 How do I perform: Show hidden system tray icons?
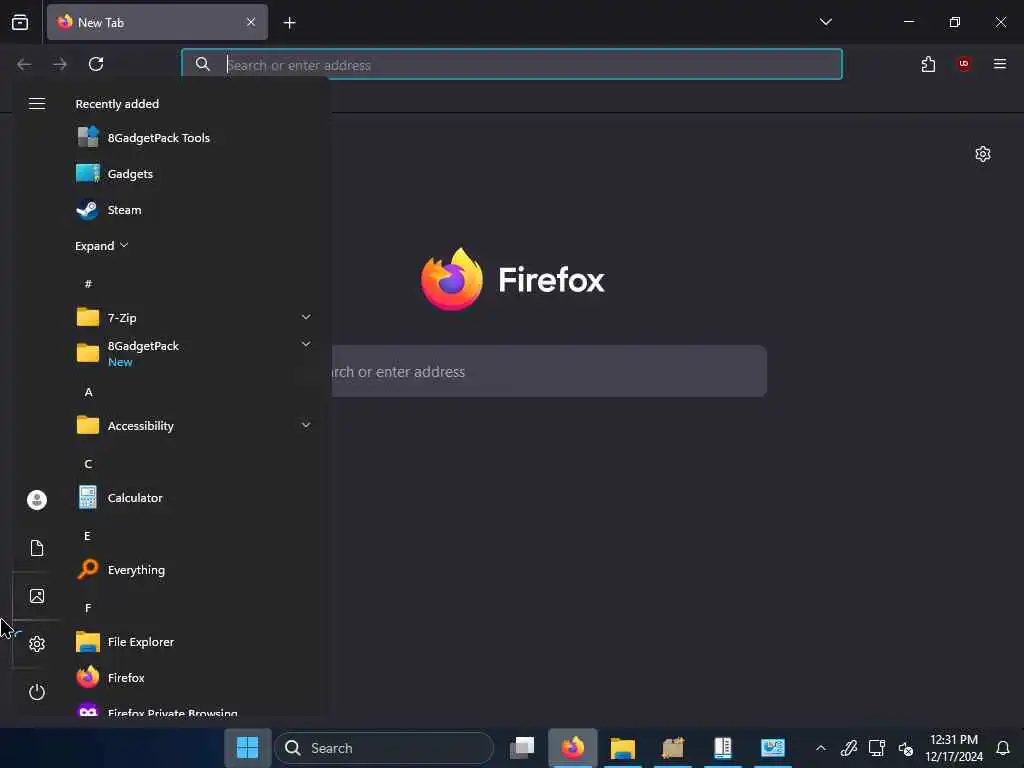[x=821, y=748]
